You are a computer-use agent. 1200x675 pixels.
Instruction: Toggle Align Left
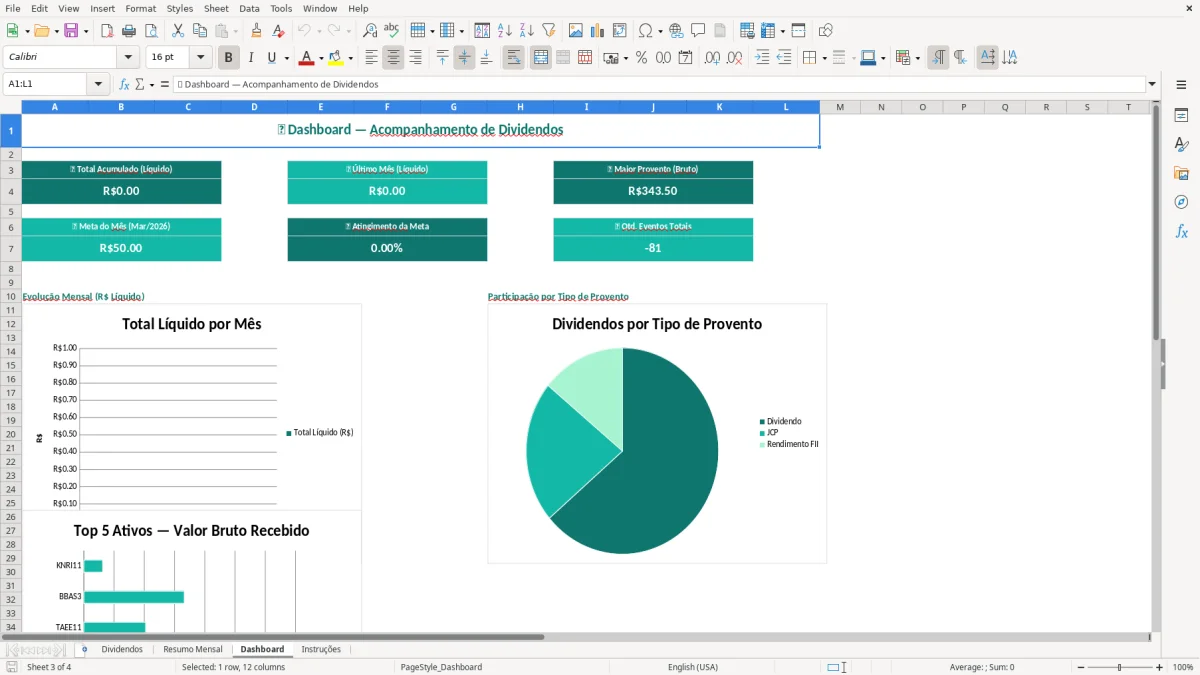tap(371, 58)
